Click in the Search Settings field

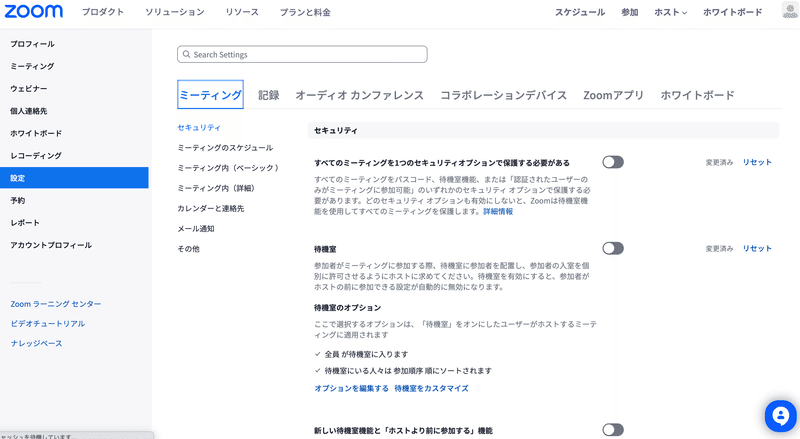tap(302, 54)
